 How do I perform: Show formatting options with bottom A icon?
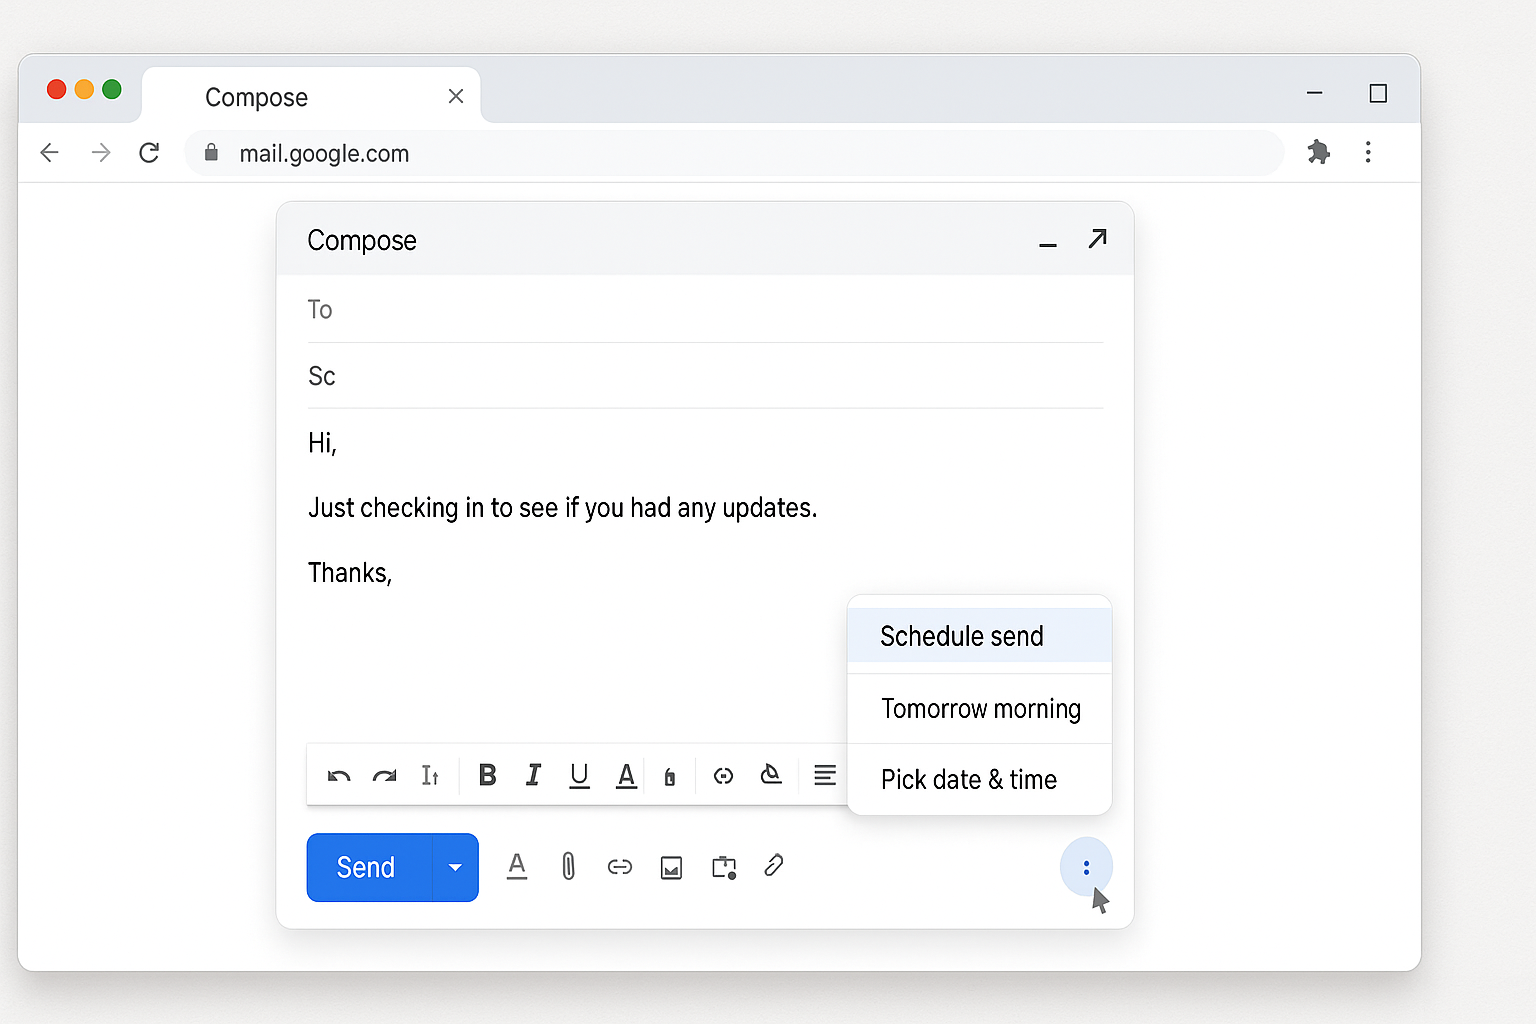click(517, 867)
